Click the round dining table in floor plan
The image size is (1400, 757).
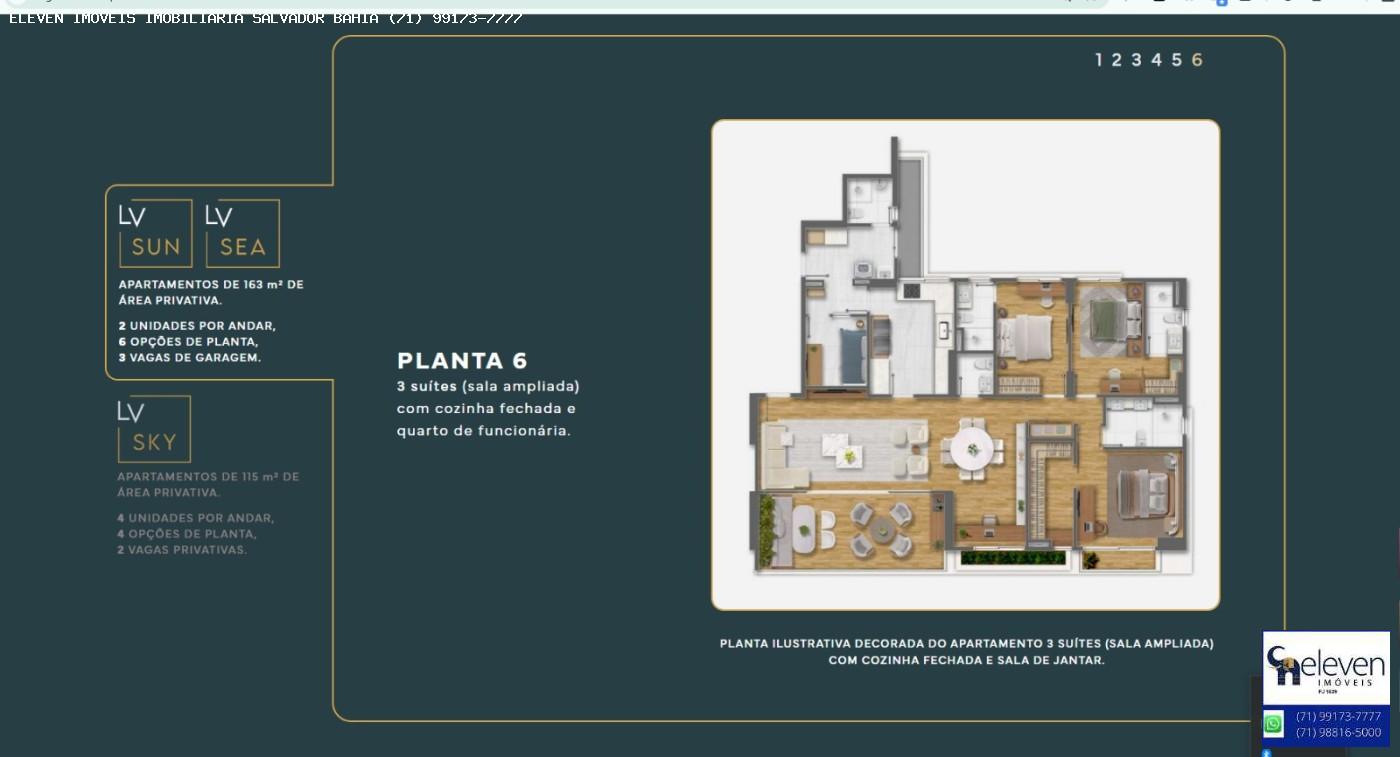point(971,448)
